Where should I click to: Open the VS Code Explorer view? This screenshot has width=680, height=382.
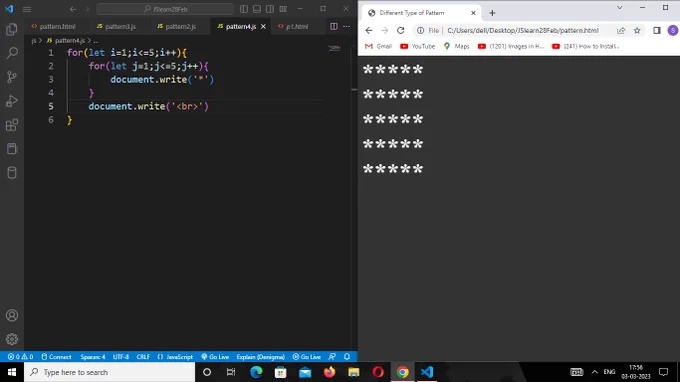point(12,29)
